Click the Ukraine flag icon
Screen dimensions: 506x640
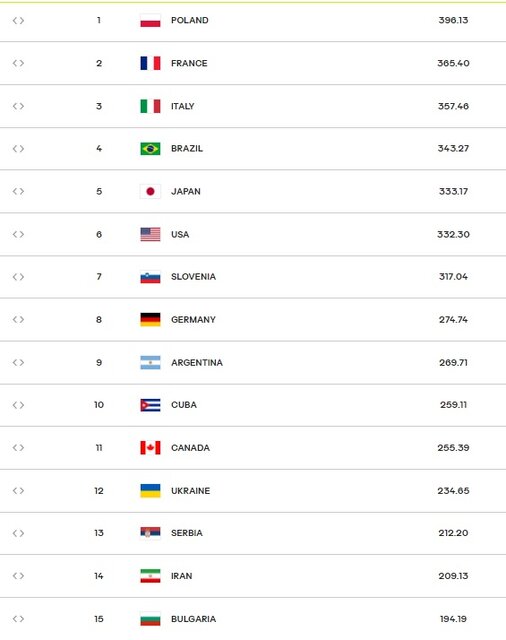(150, 491)
